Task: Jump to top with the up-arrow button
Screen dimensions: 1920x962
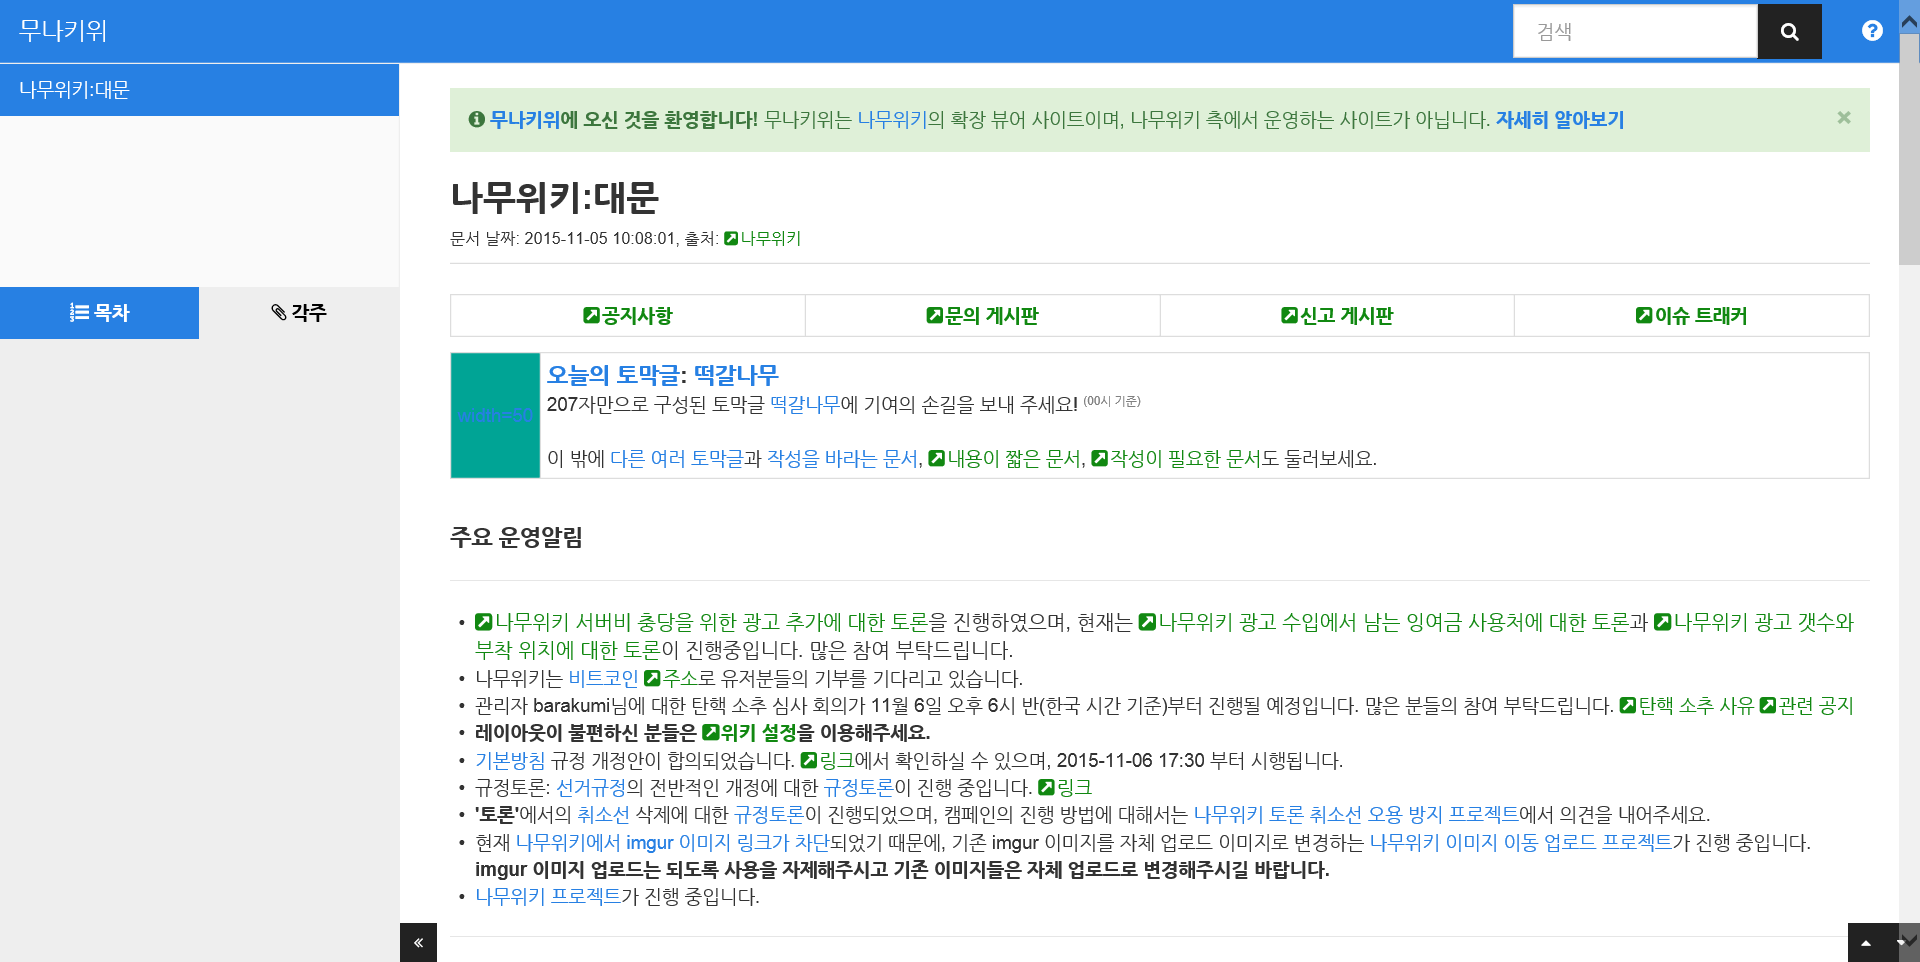Action: (1866, 942)
